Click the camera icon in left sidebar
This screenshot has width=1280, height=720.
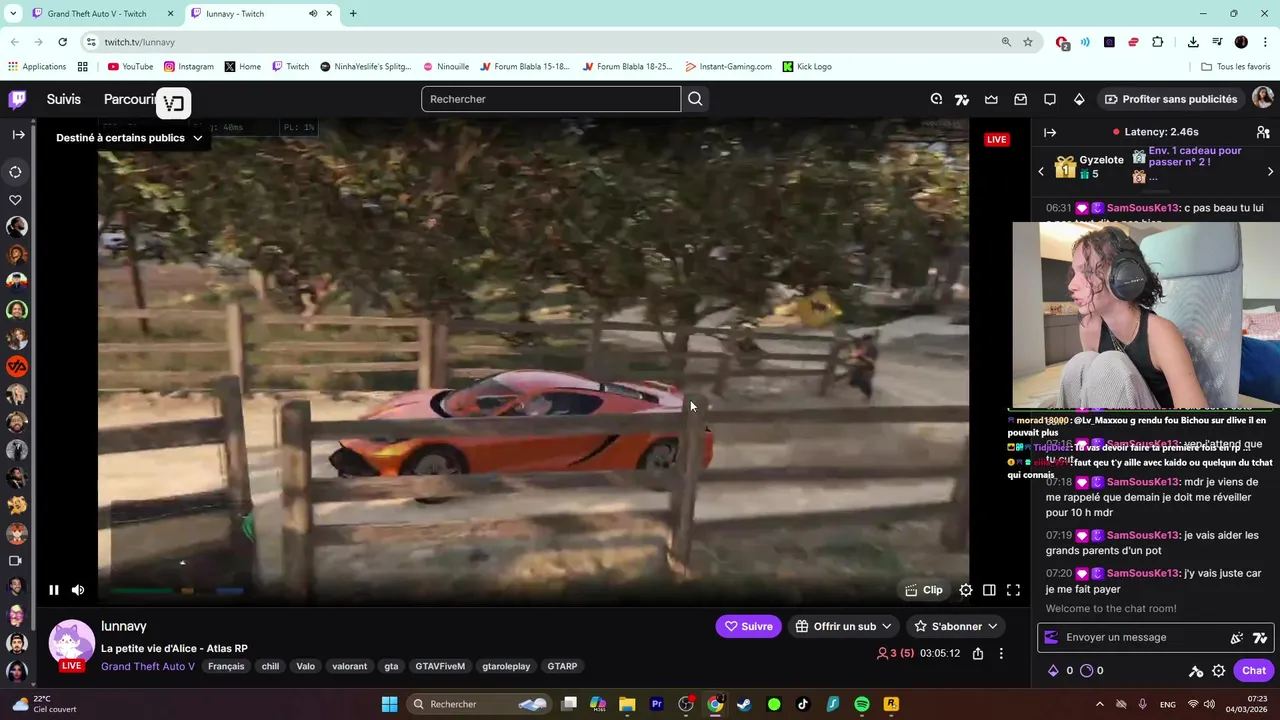click(16, 561)
